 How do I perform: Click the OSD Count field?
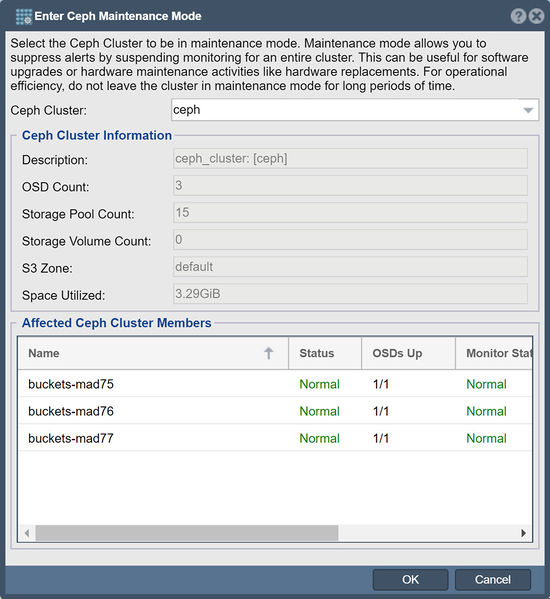(350, 186)
